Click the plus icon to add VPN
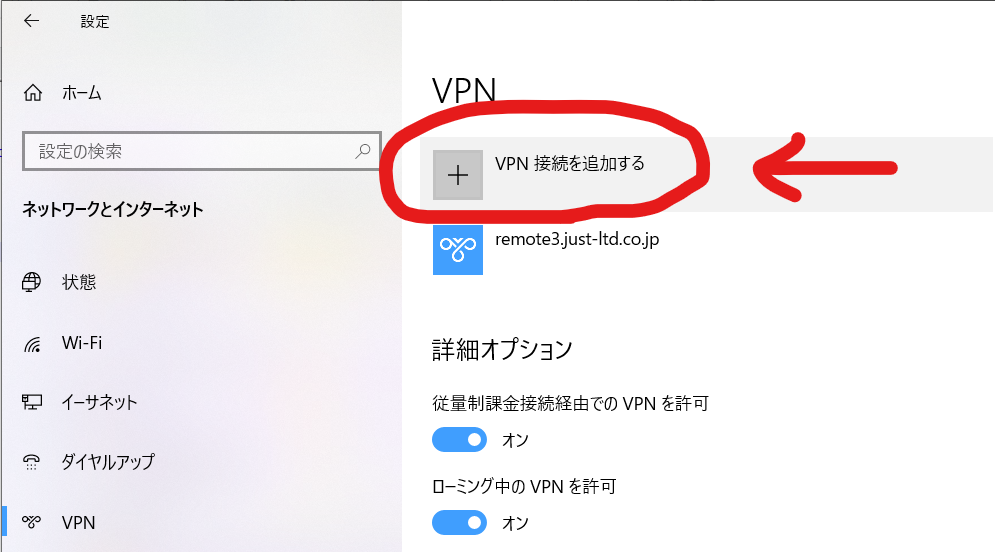 coord(458,175)
